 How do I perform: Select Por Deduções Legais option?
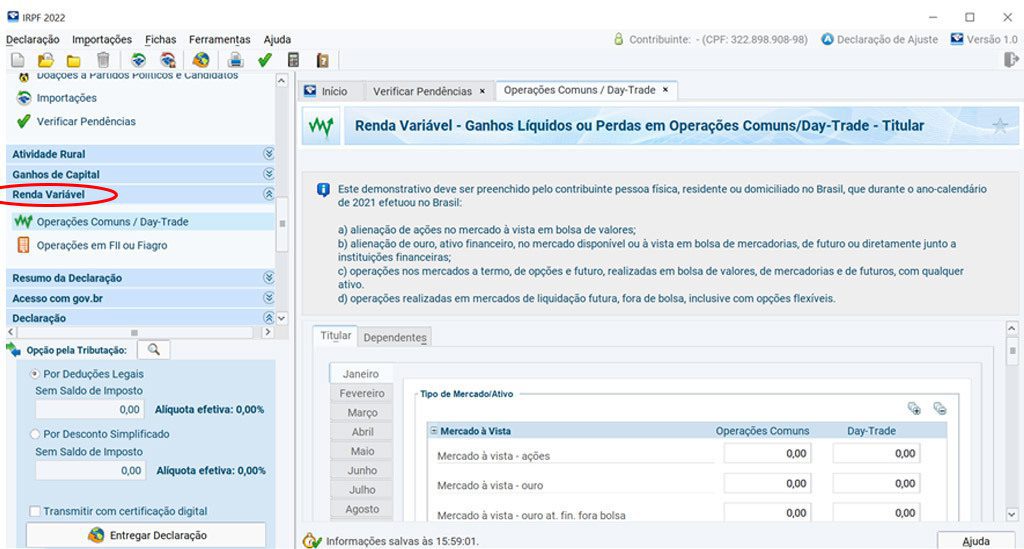[35, 374]
